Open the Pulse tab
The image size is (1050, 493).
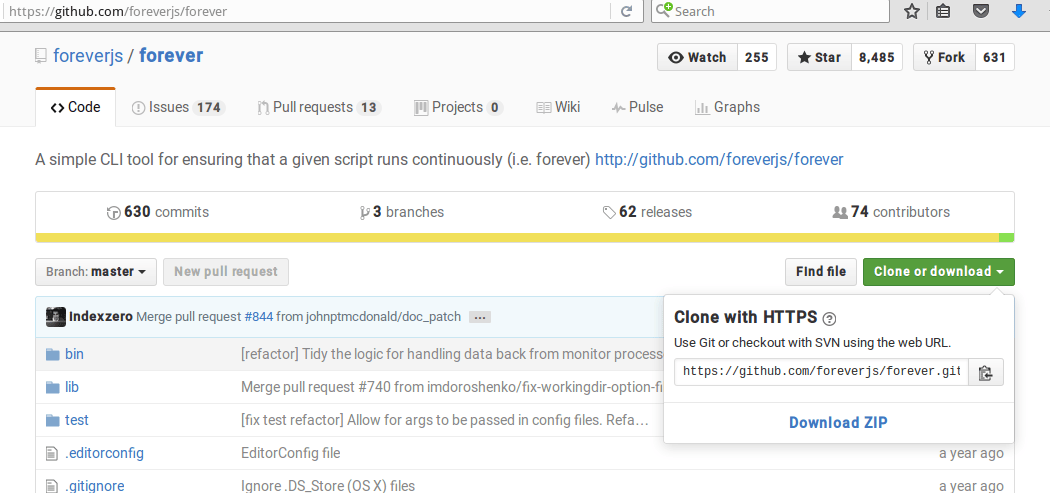click(637, 107)
